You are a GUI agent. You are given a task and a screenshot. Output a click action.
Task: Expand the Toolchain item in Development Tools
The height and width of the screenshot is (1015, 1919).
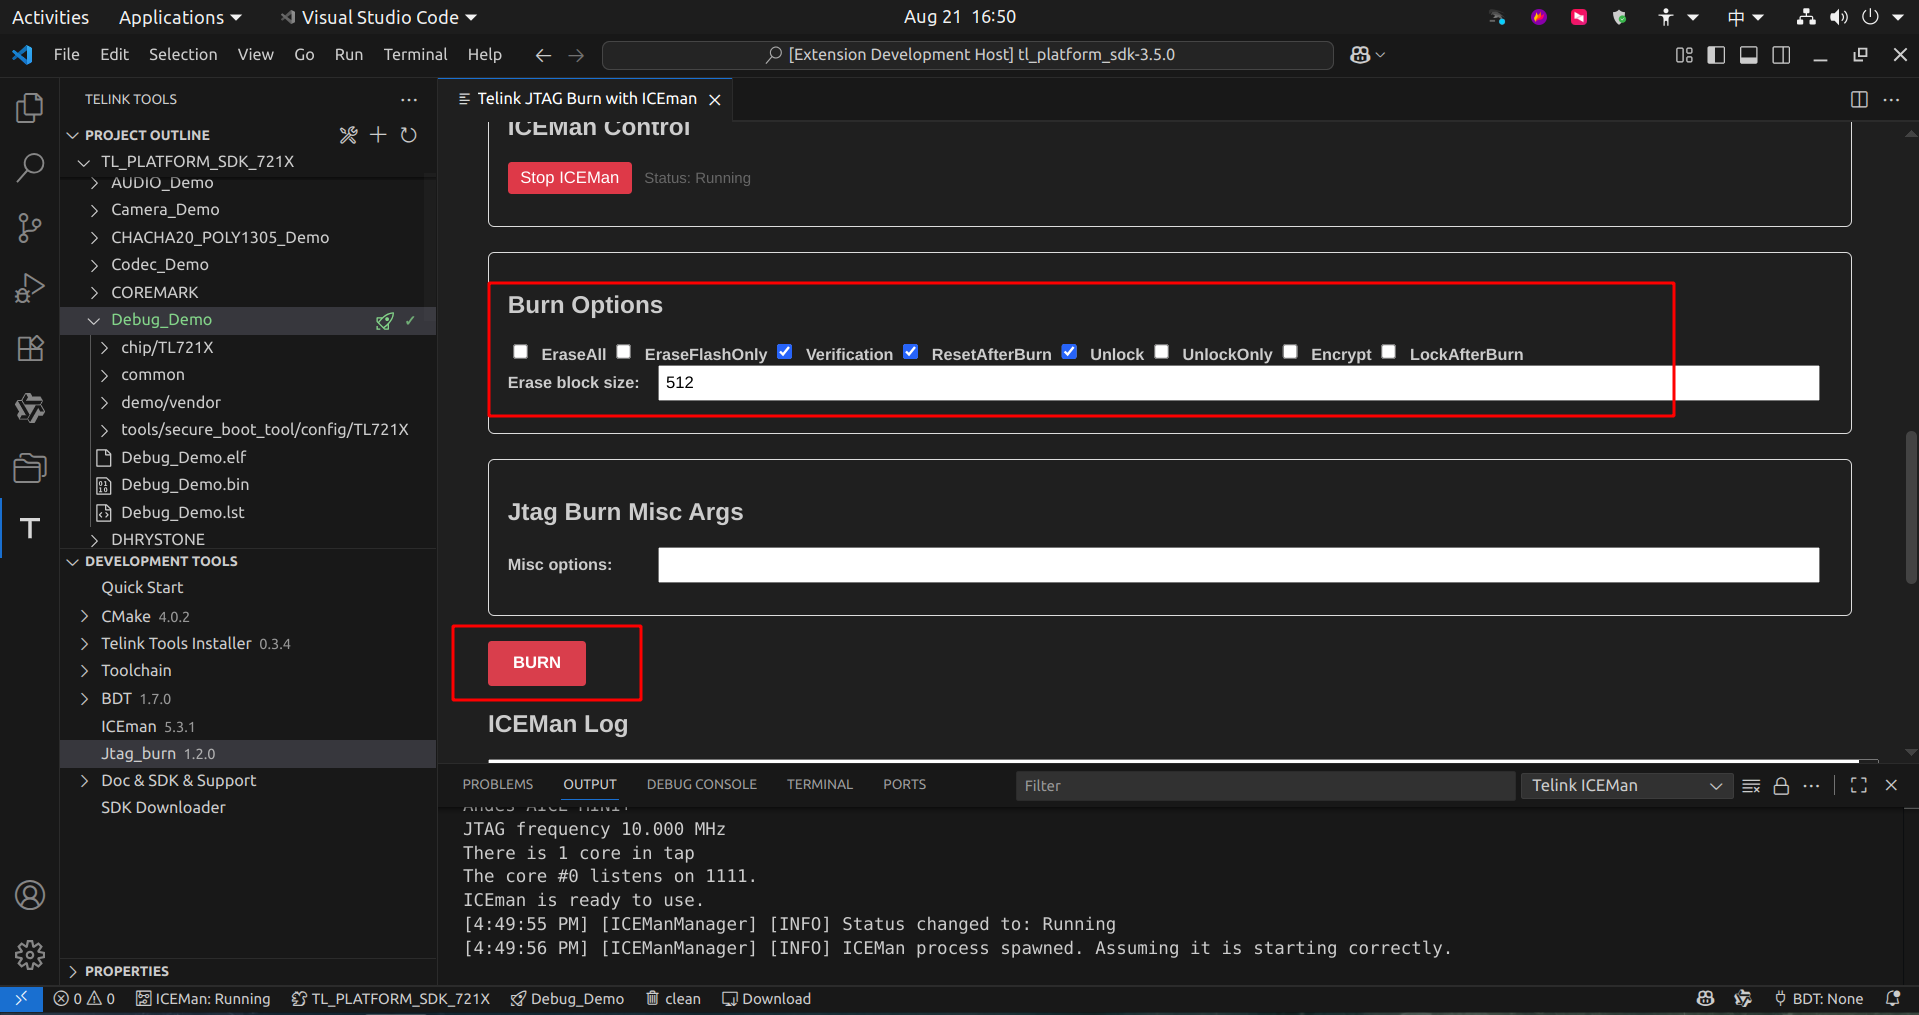(x=136, y=671)
